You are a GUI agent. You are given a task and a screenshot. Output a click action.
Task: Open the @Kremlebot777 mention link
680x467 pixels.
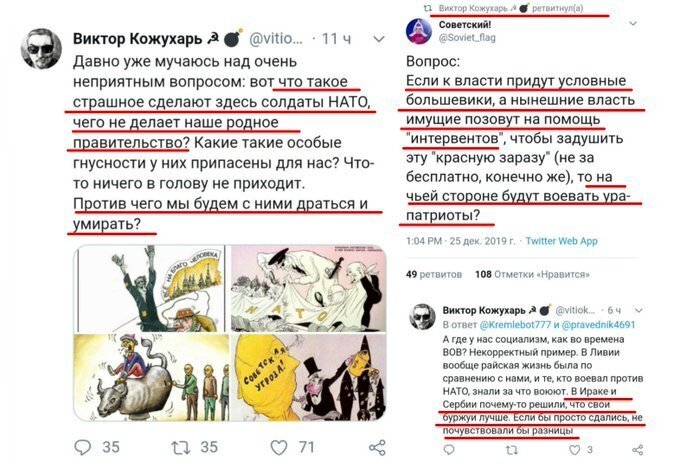coord(515,324)
